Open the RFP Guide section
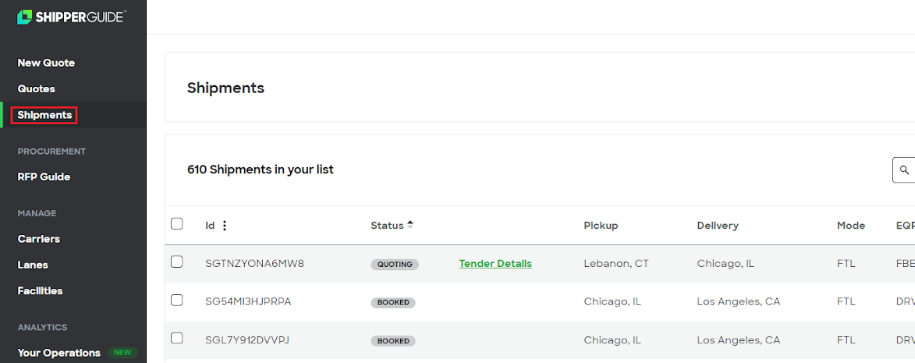This screenshot has height=363, width=915. 44,177
